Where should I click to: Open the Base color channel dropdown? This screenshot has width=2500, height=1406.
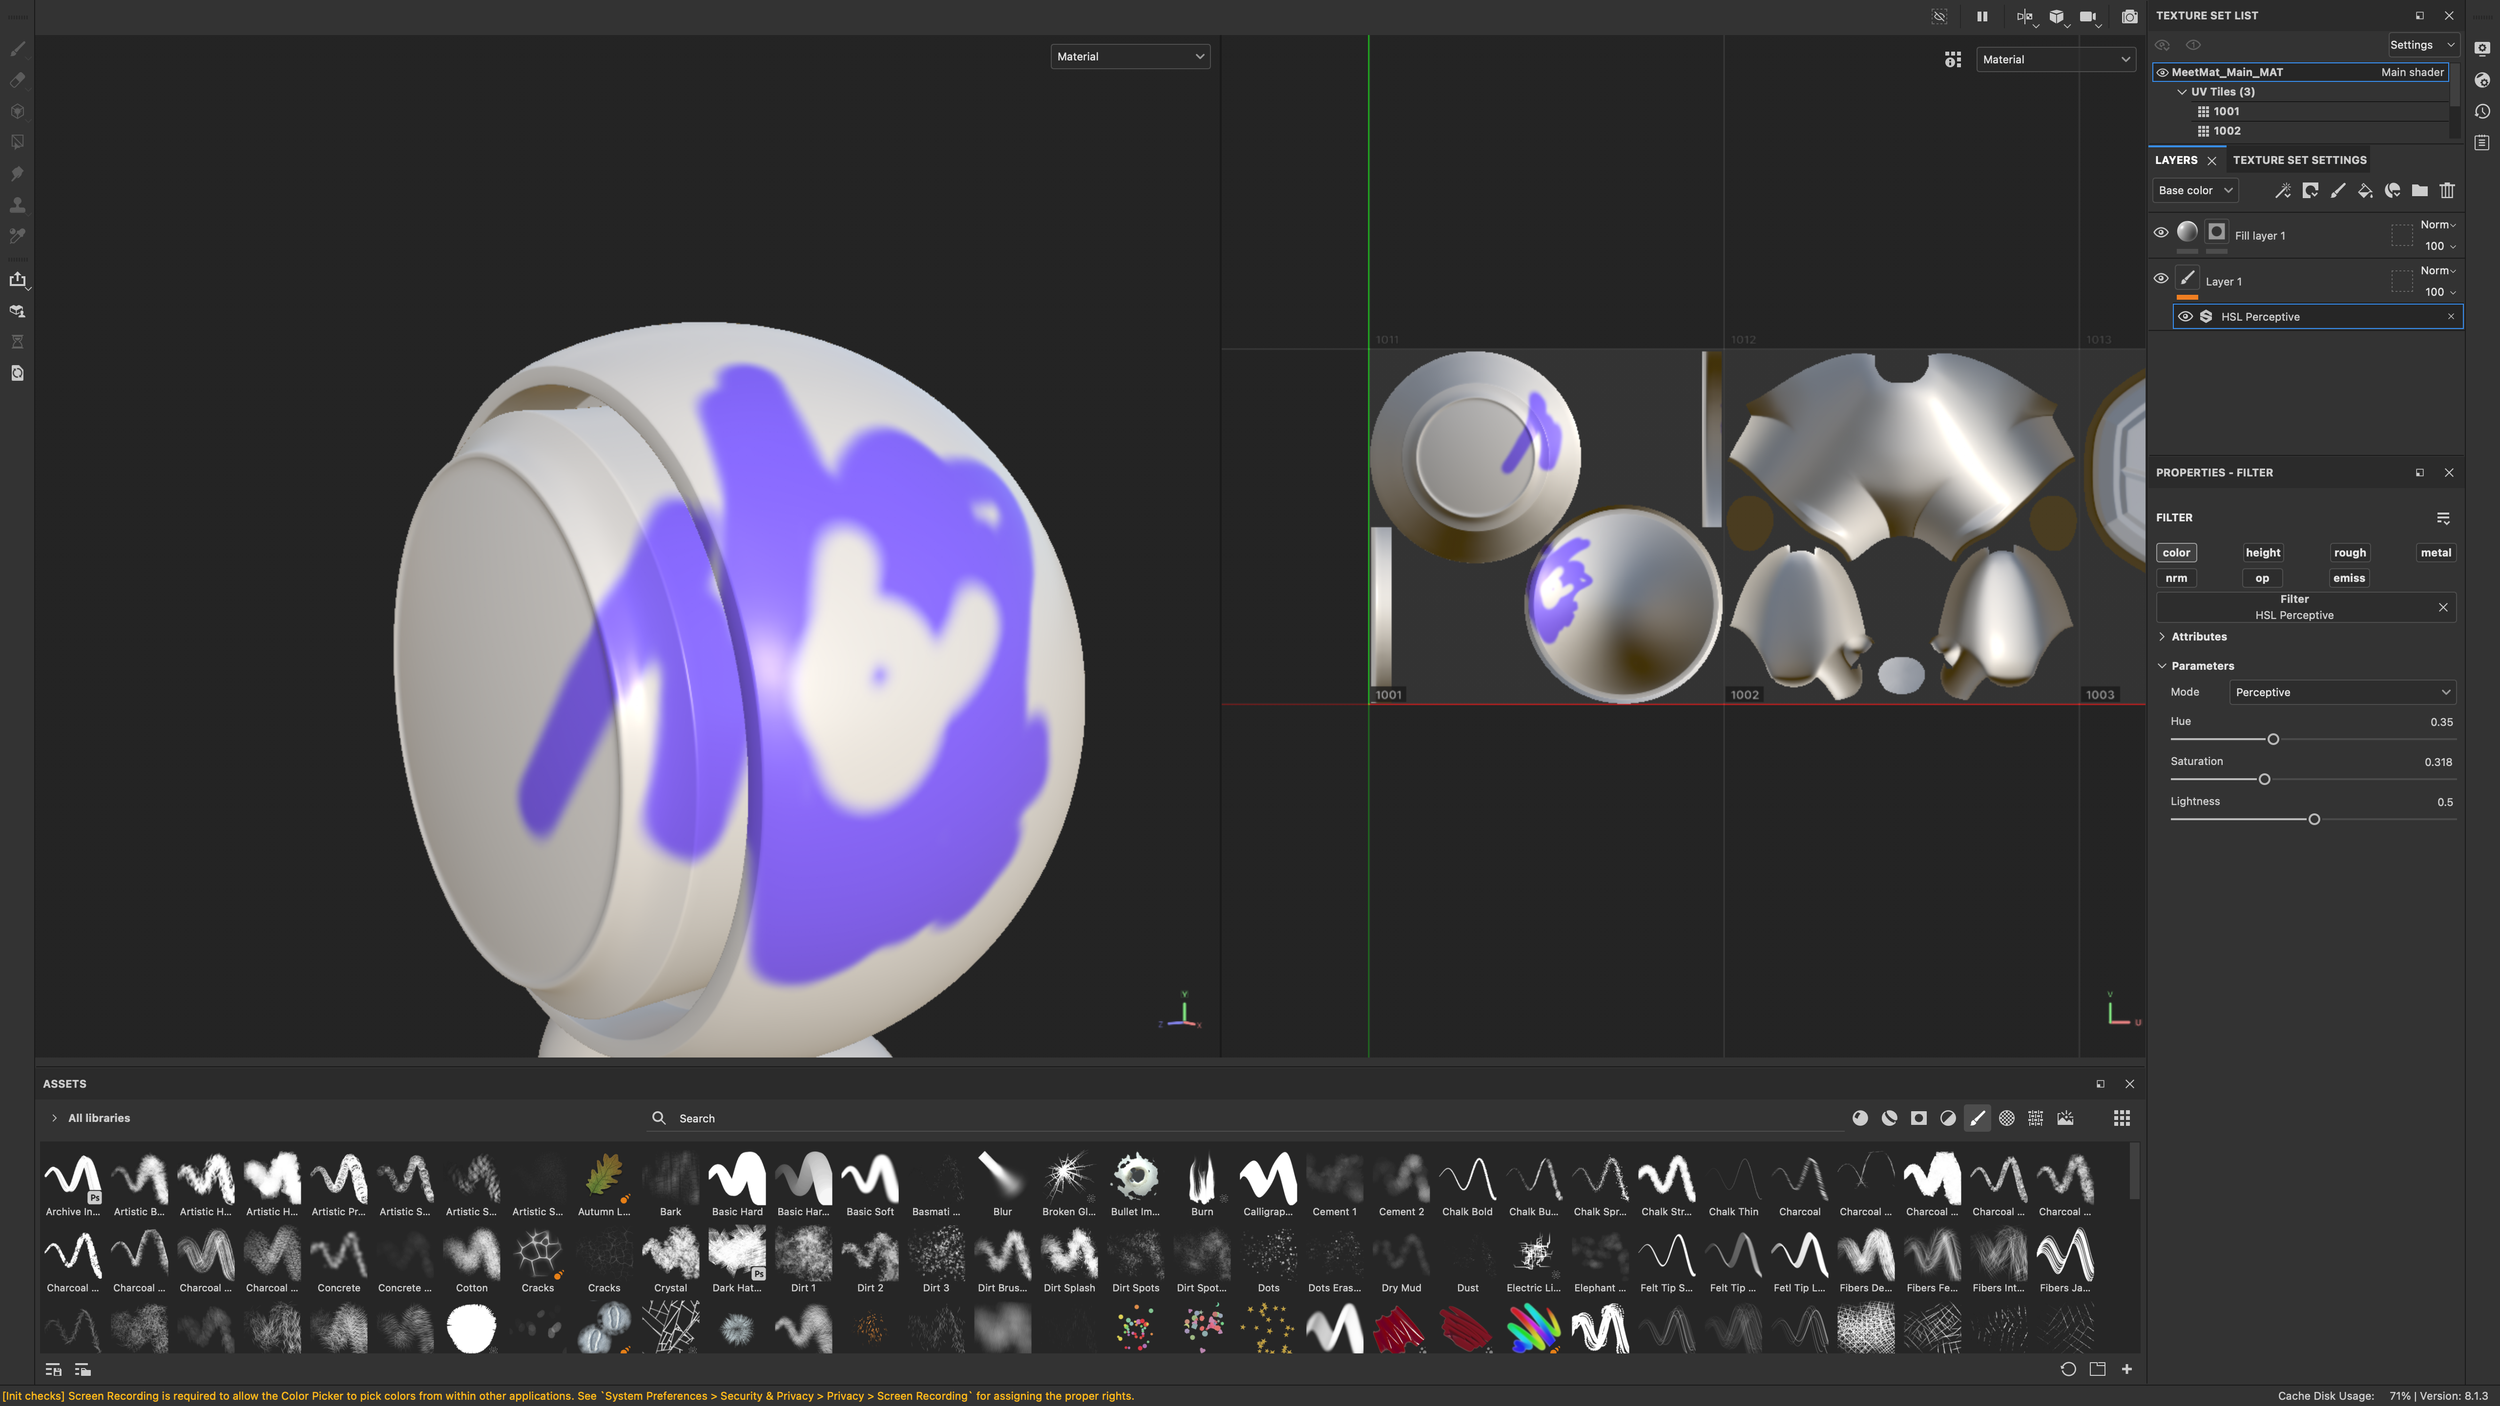click(2195, 191)
